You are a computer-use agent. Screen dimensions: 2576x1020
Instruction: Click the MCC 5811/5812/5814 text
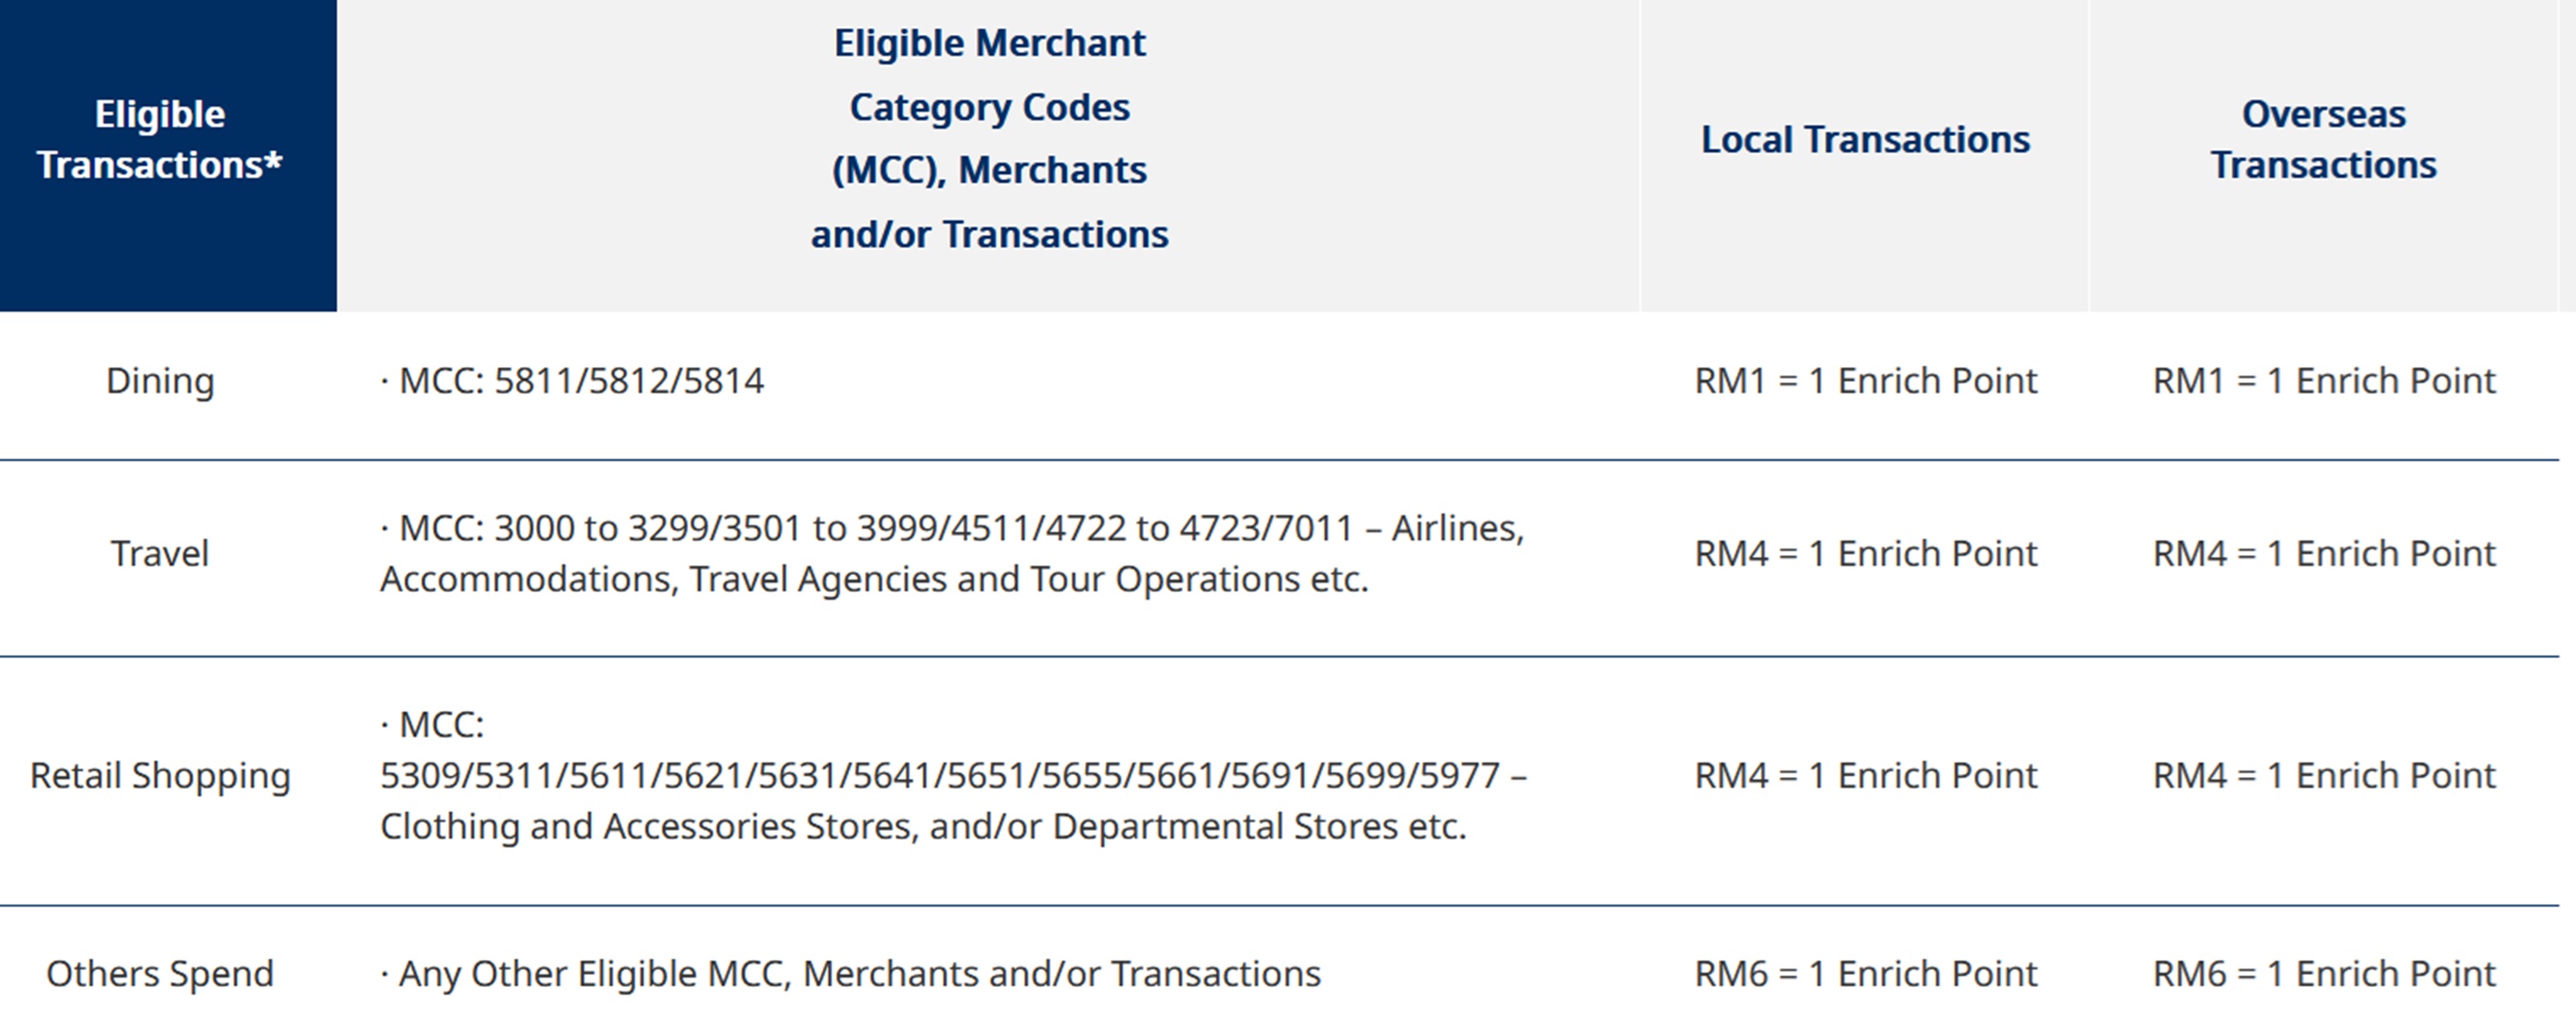click(x=580, y=381)
